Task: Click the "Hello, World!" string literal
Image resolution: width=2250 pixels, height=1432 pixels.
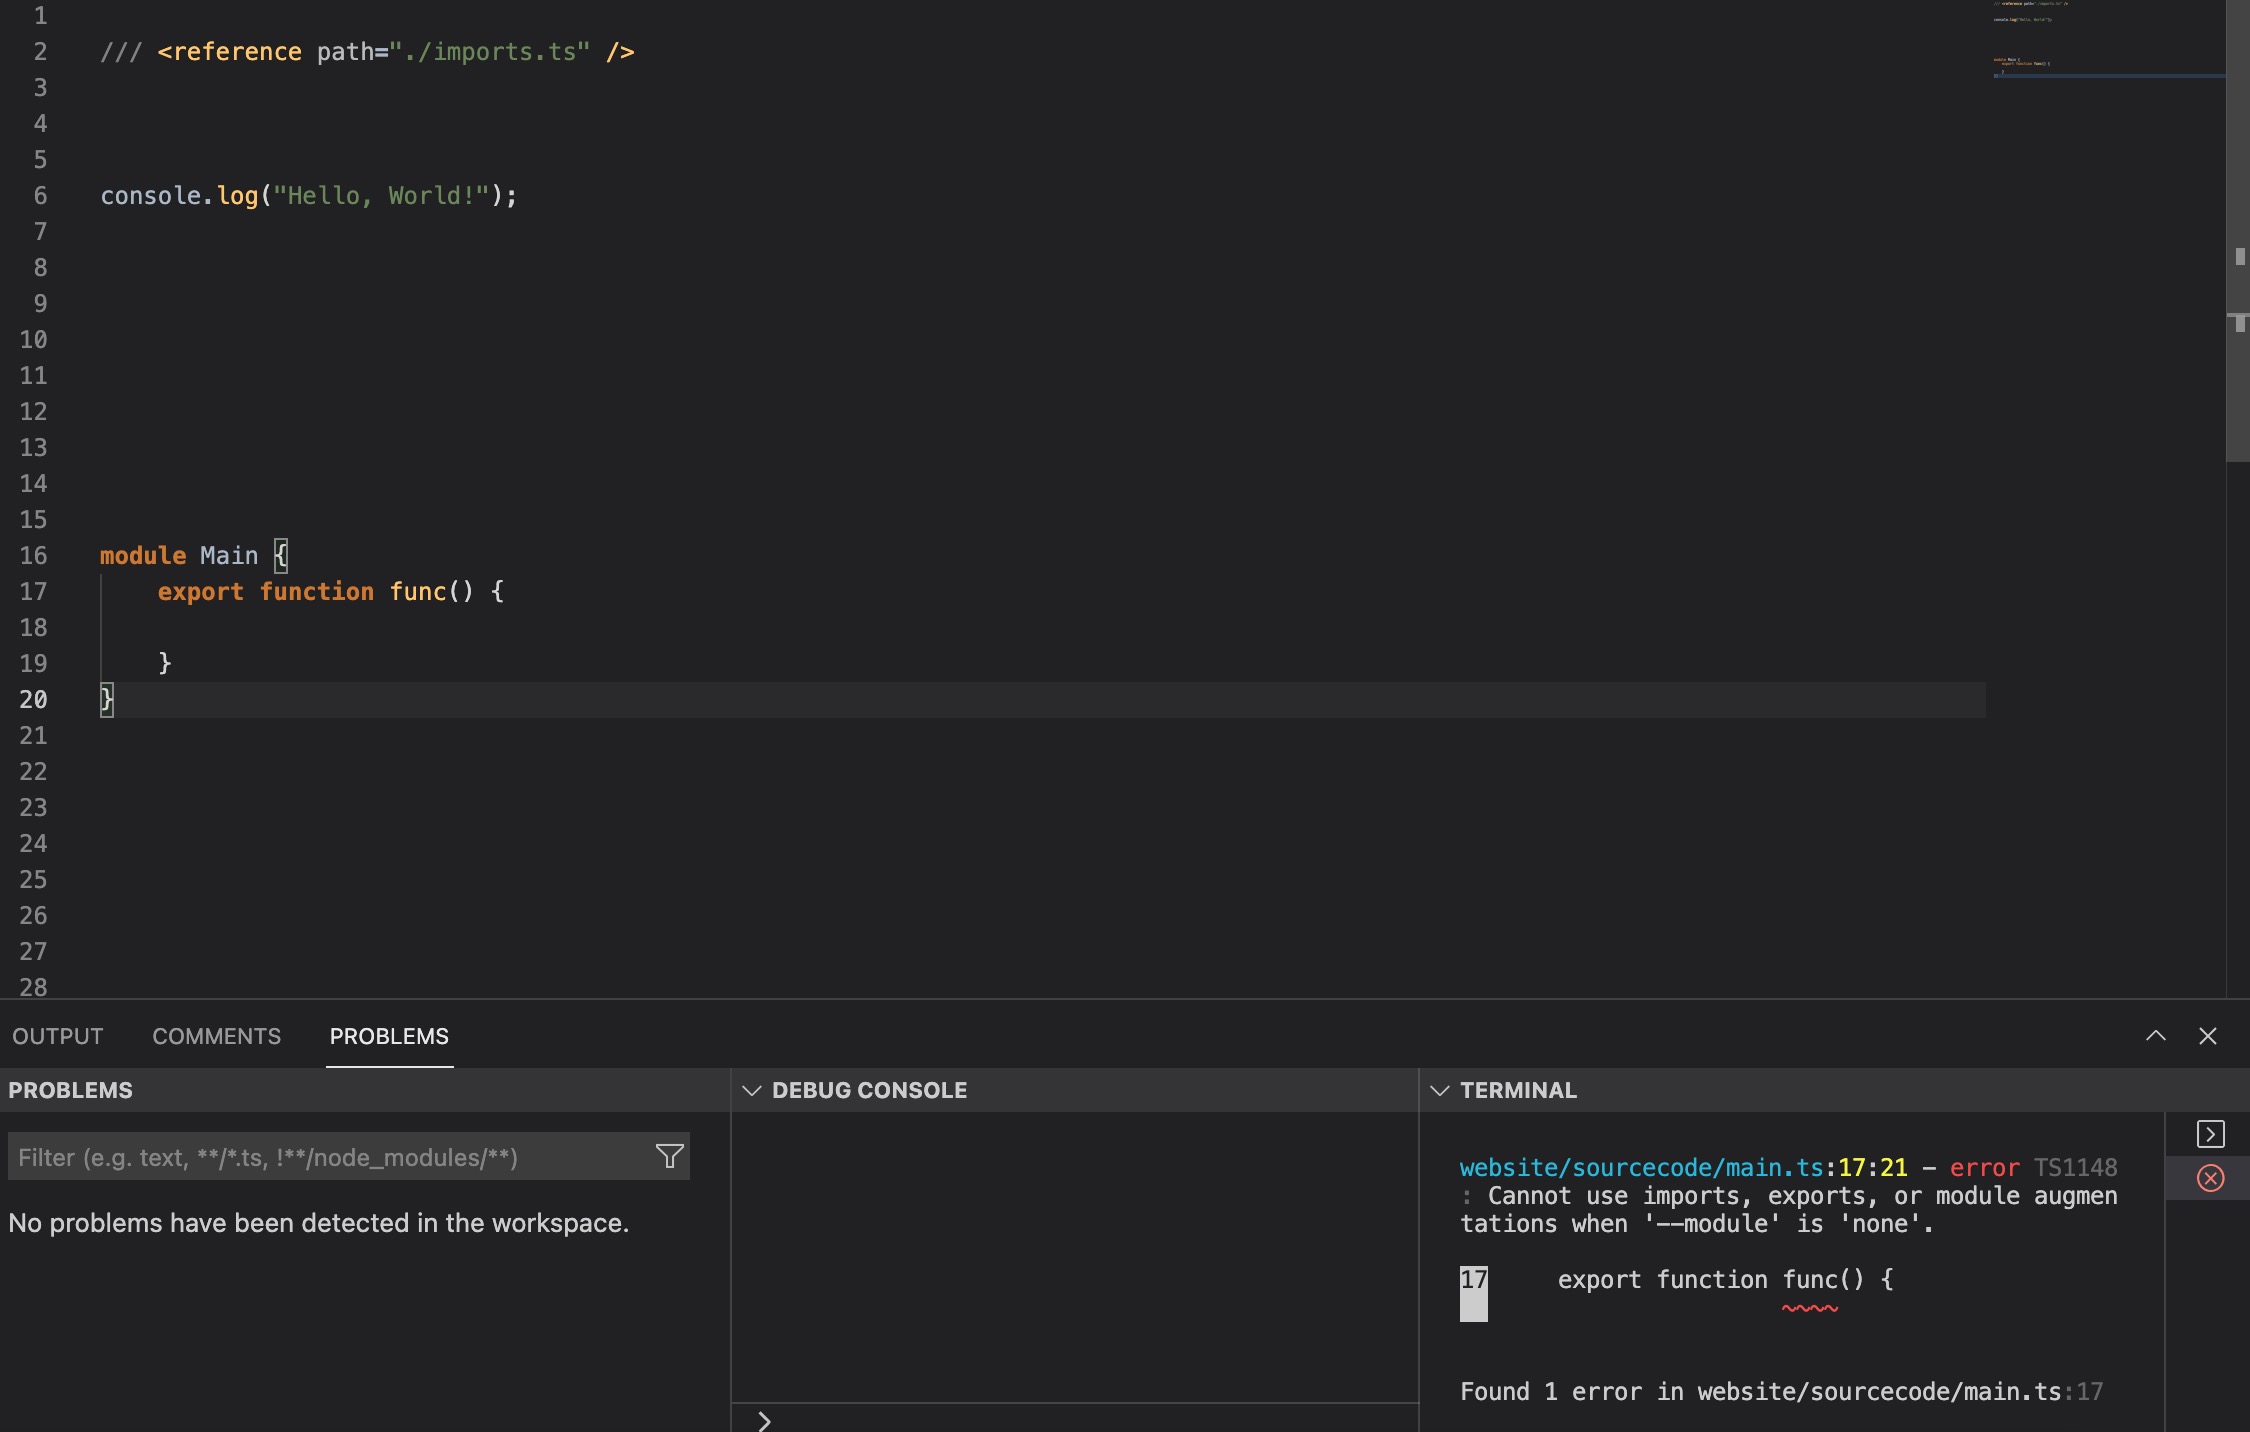Action: tap(381, 195)
